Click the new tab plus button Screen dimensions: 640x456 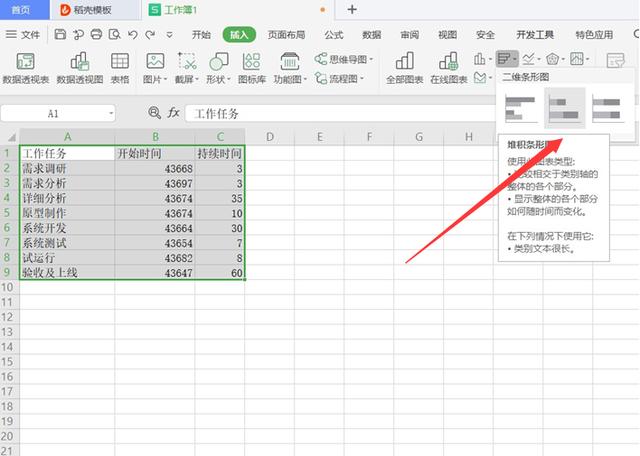[x=352, y=9]
